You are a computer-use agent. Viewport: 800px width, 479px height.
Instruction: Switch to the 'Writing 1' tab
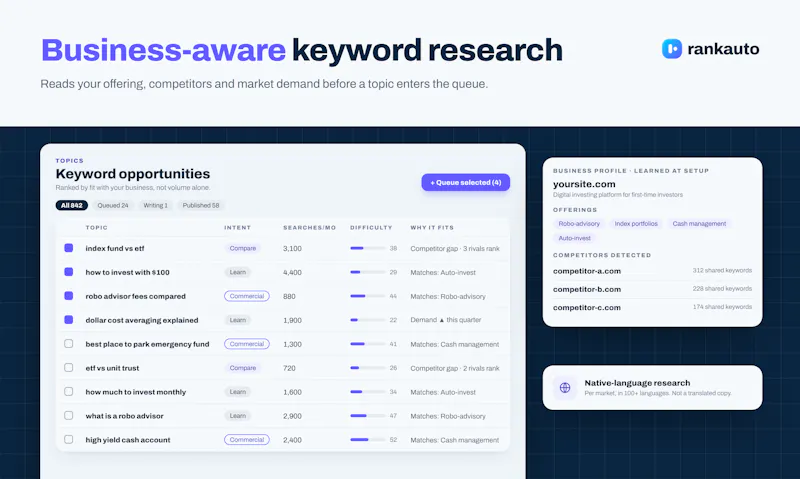(155, 206)
